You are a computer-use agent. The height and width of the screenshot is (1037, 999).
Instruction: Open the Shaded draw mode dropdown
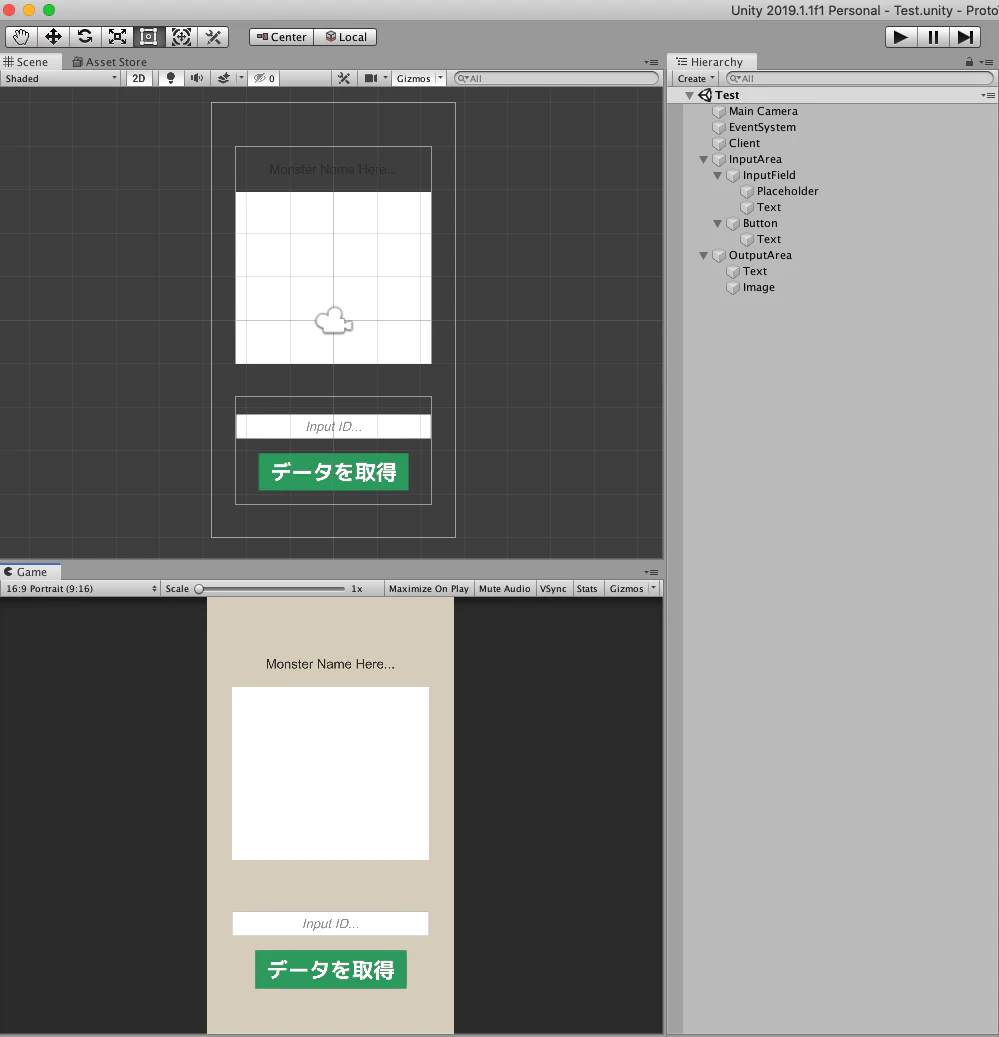(x=60, y=78)
